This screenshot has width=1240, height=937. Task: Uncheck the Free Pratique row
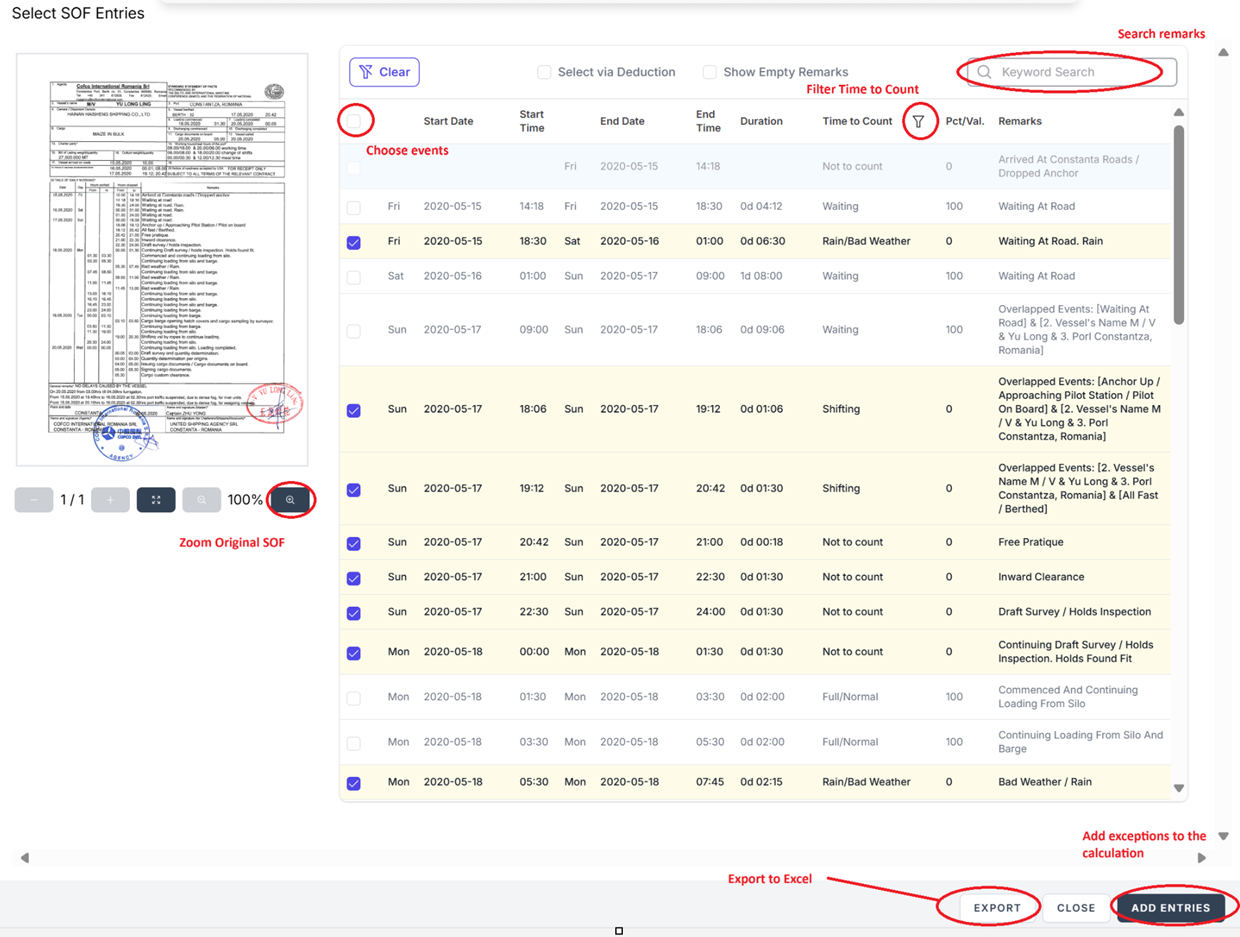pyautogui.click(x=353, y=543)
